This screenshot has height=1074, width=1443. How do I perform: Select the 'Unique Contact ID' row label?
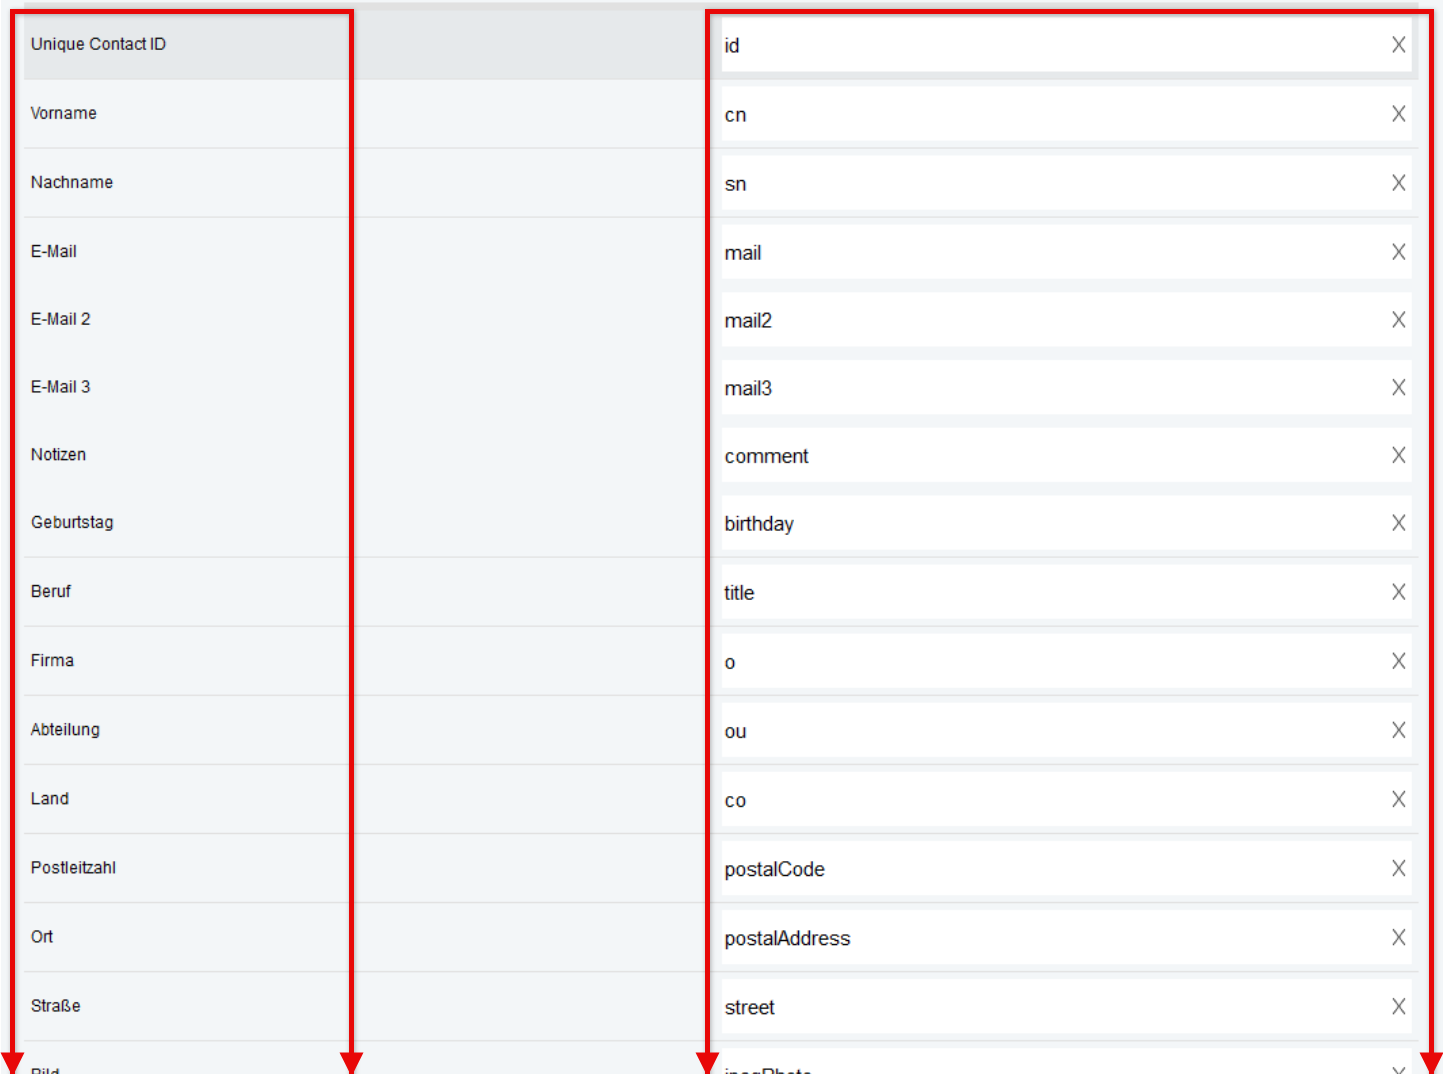[x=98, y=44]
